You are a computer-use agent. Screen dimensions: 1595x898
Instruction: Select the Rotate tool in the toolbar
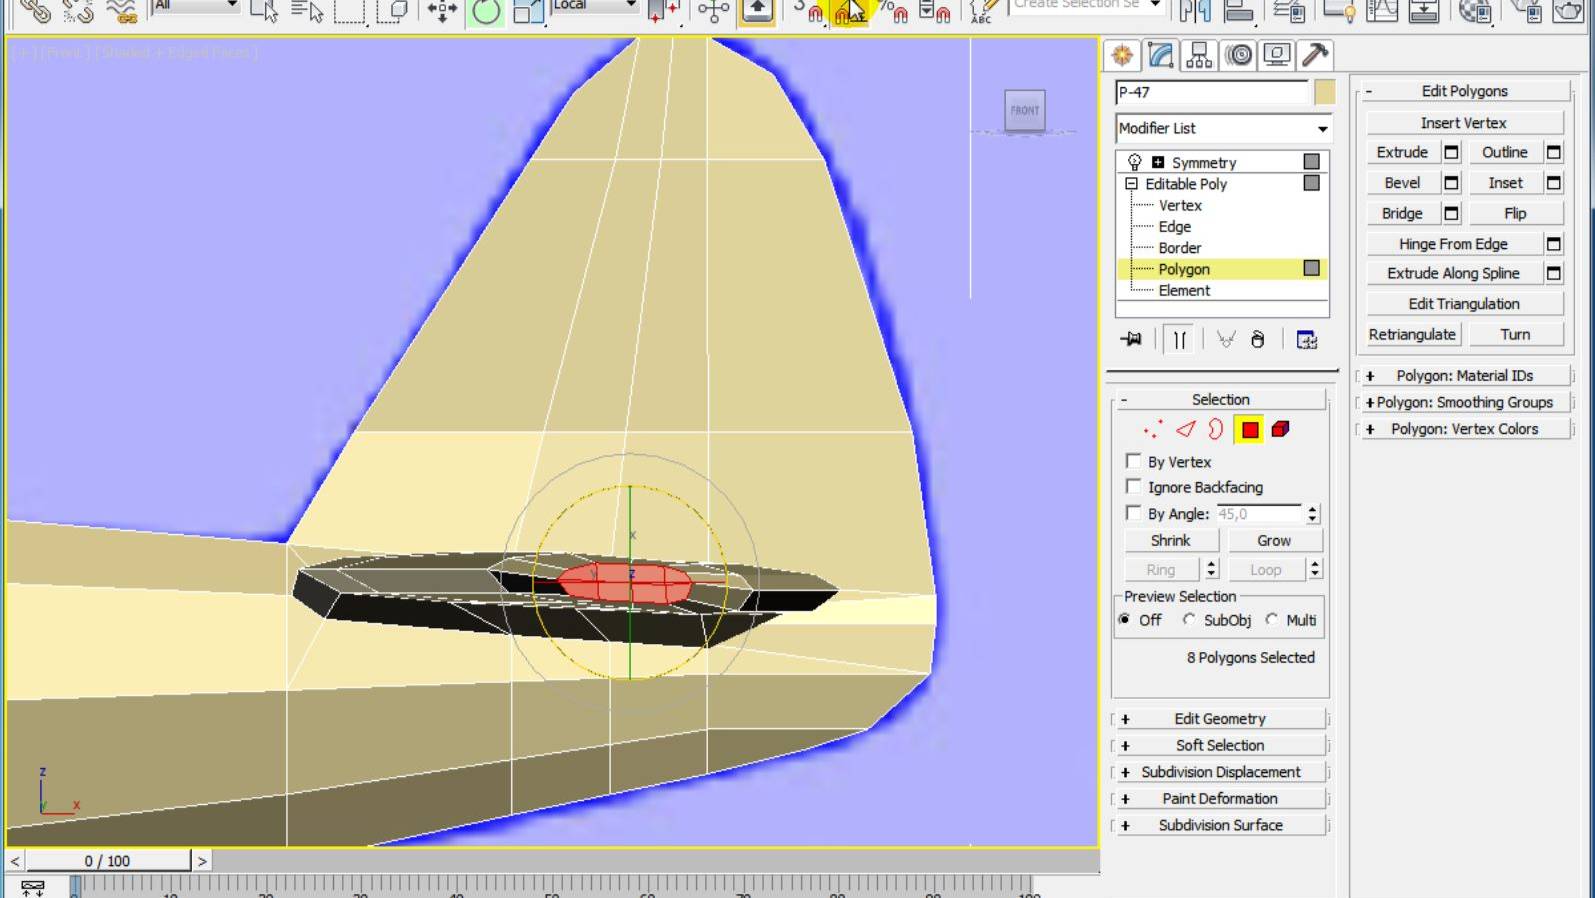[x=486, y=11]
